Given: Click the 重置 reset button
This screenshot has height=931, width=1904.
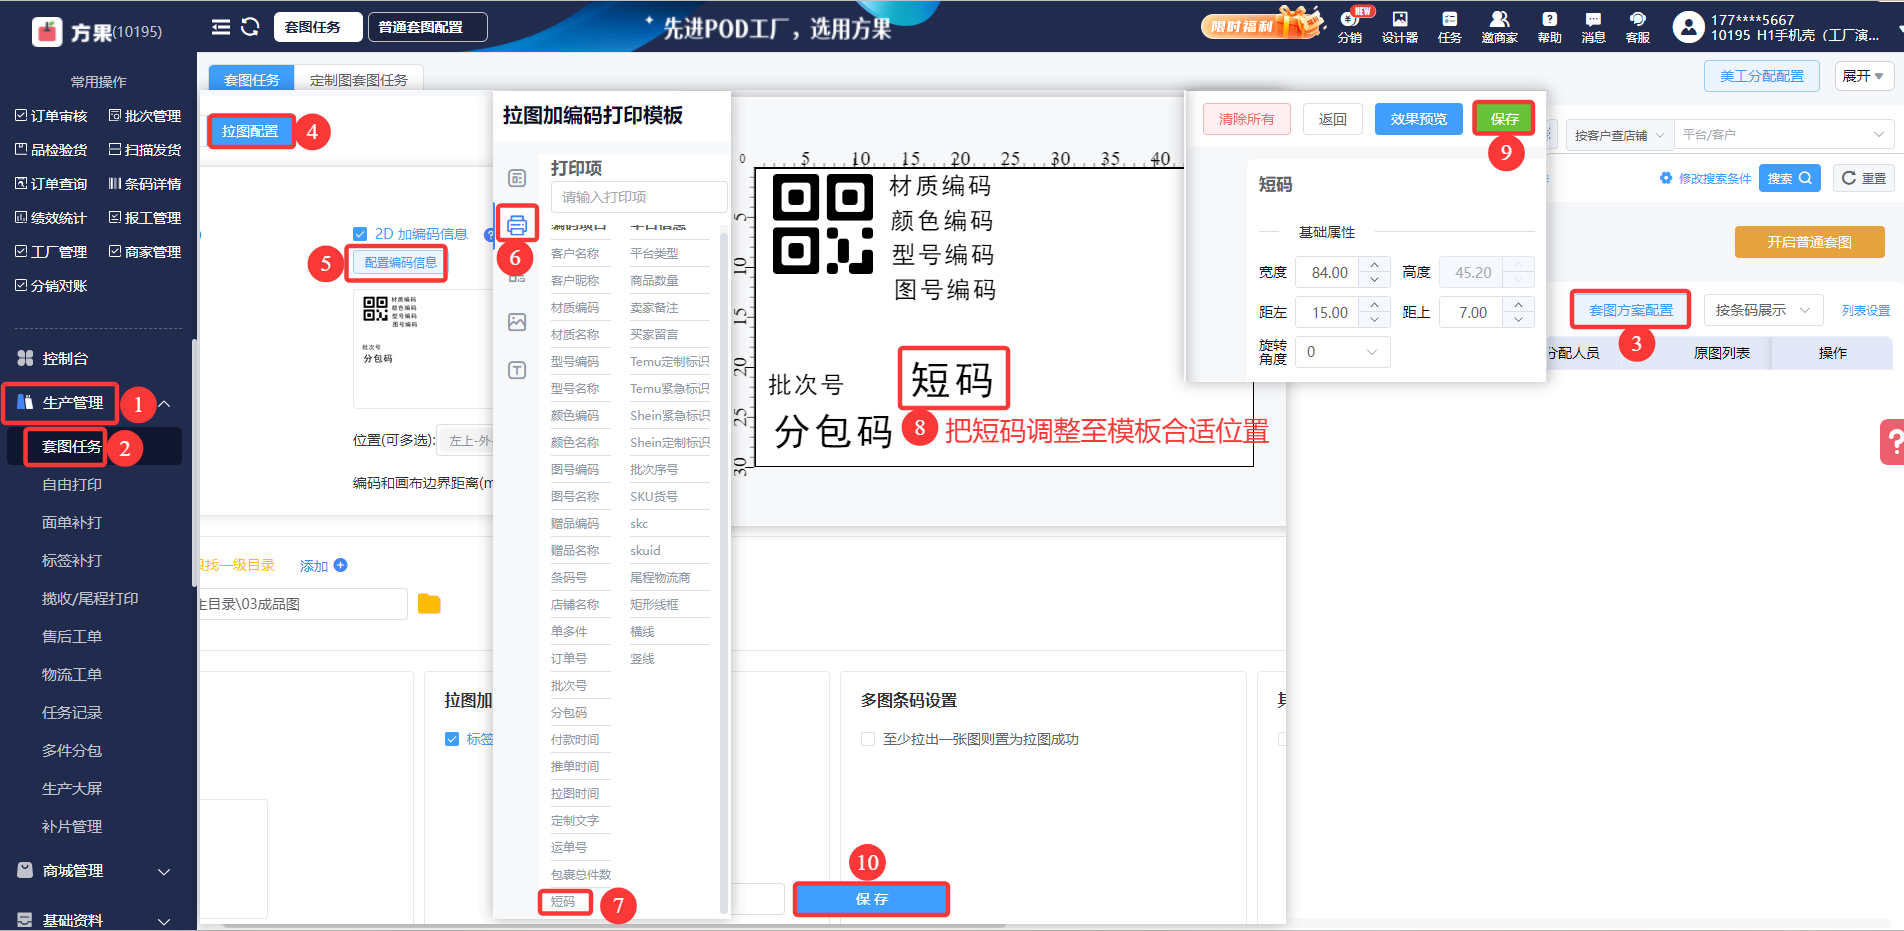Looking at the screenshot, I should click(1863, 178).
